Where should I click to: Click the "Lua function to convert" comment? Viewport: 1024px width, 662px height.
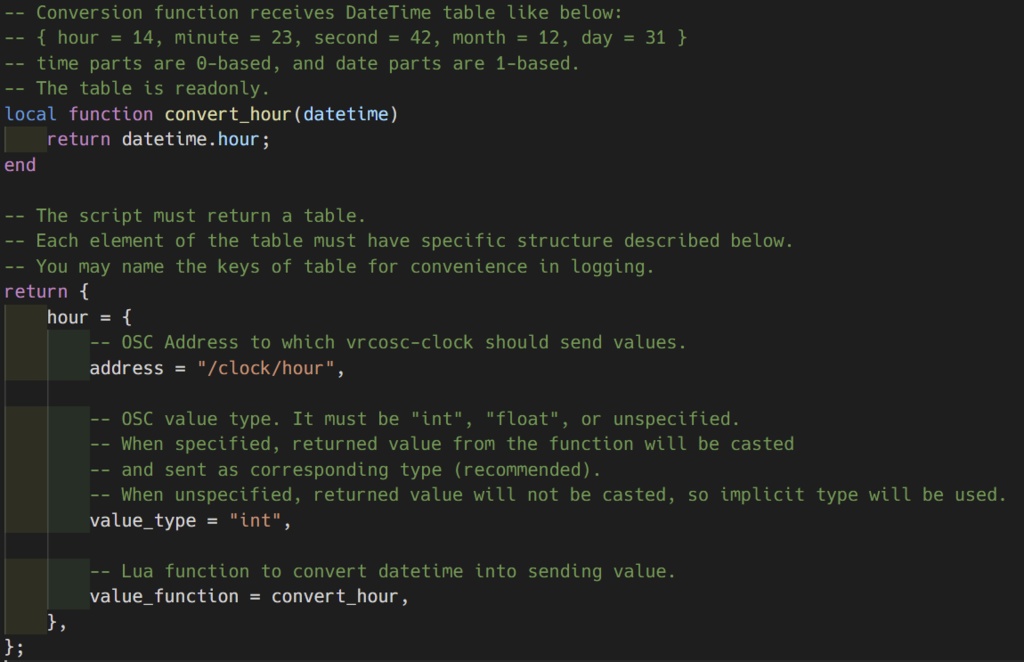pos(382,571)
